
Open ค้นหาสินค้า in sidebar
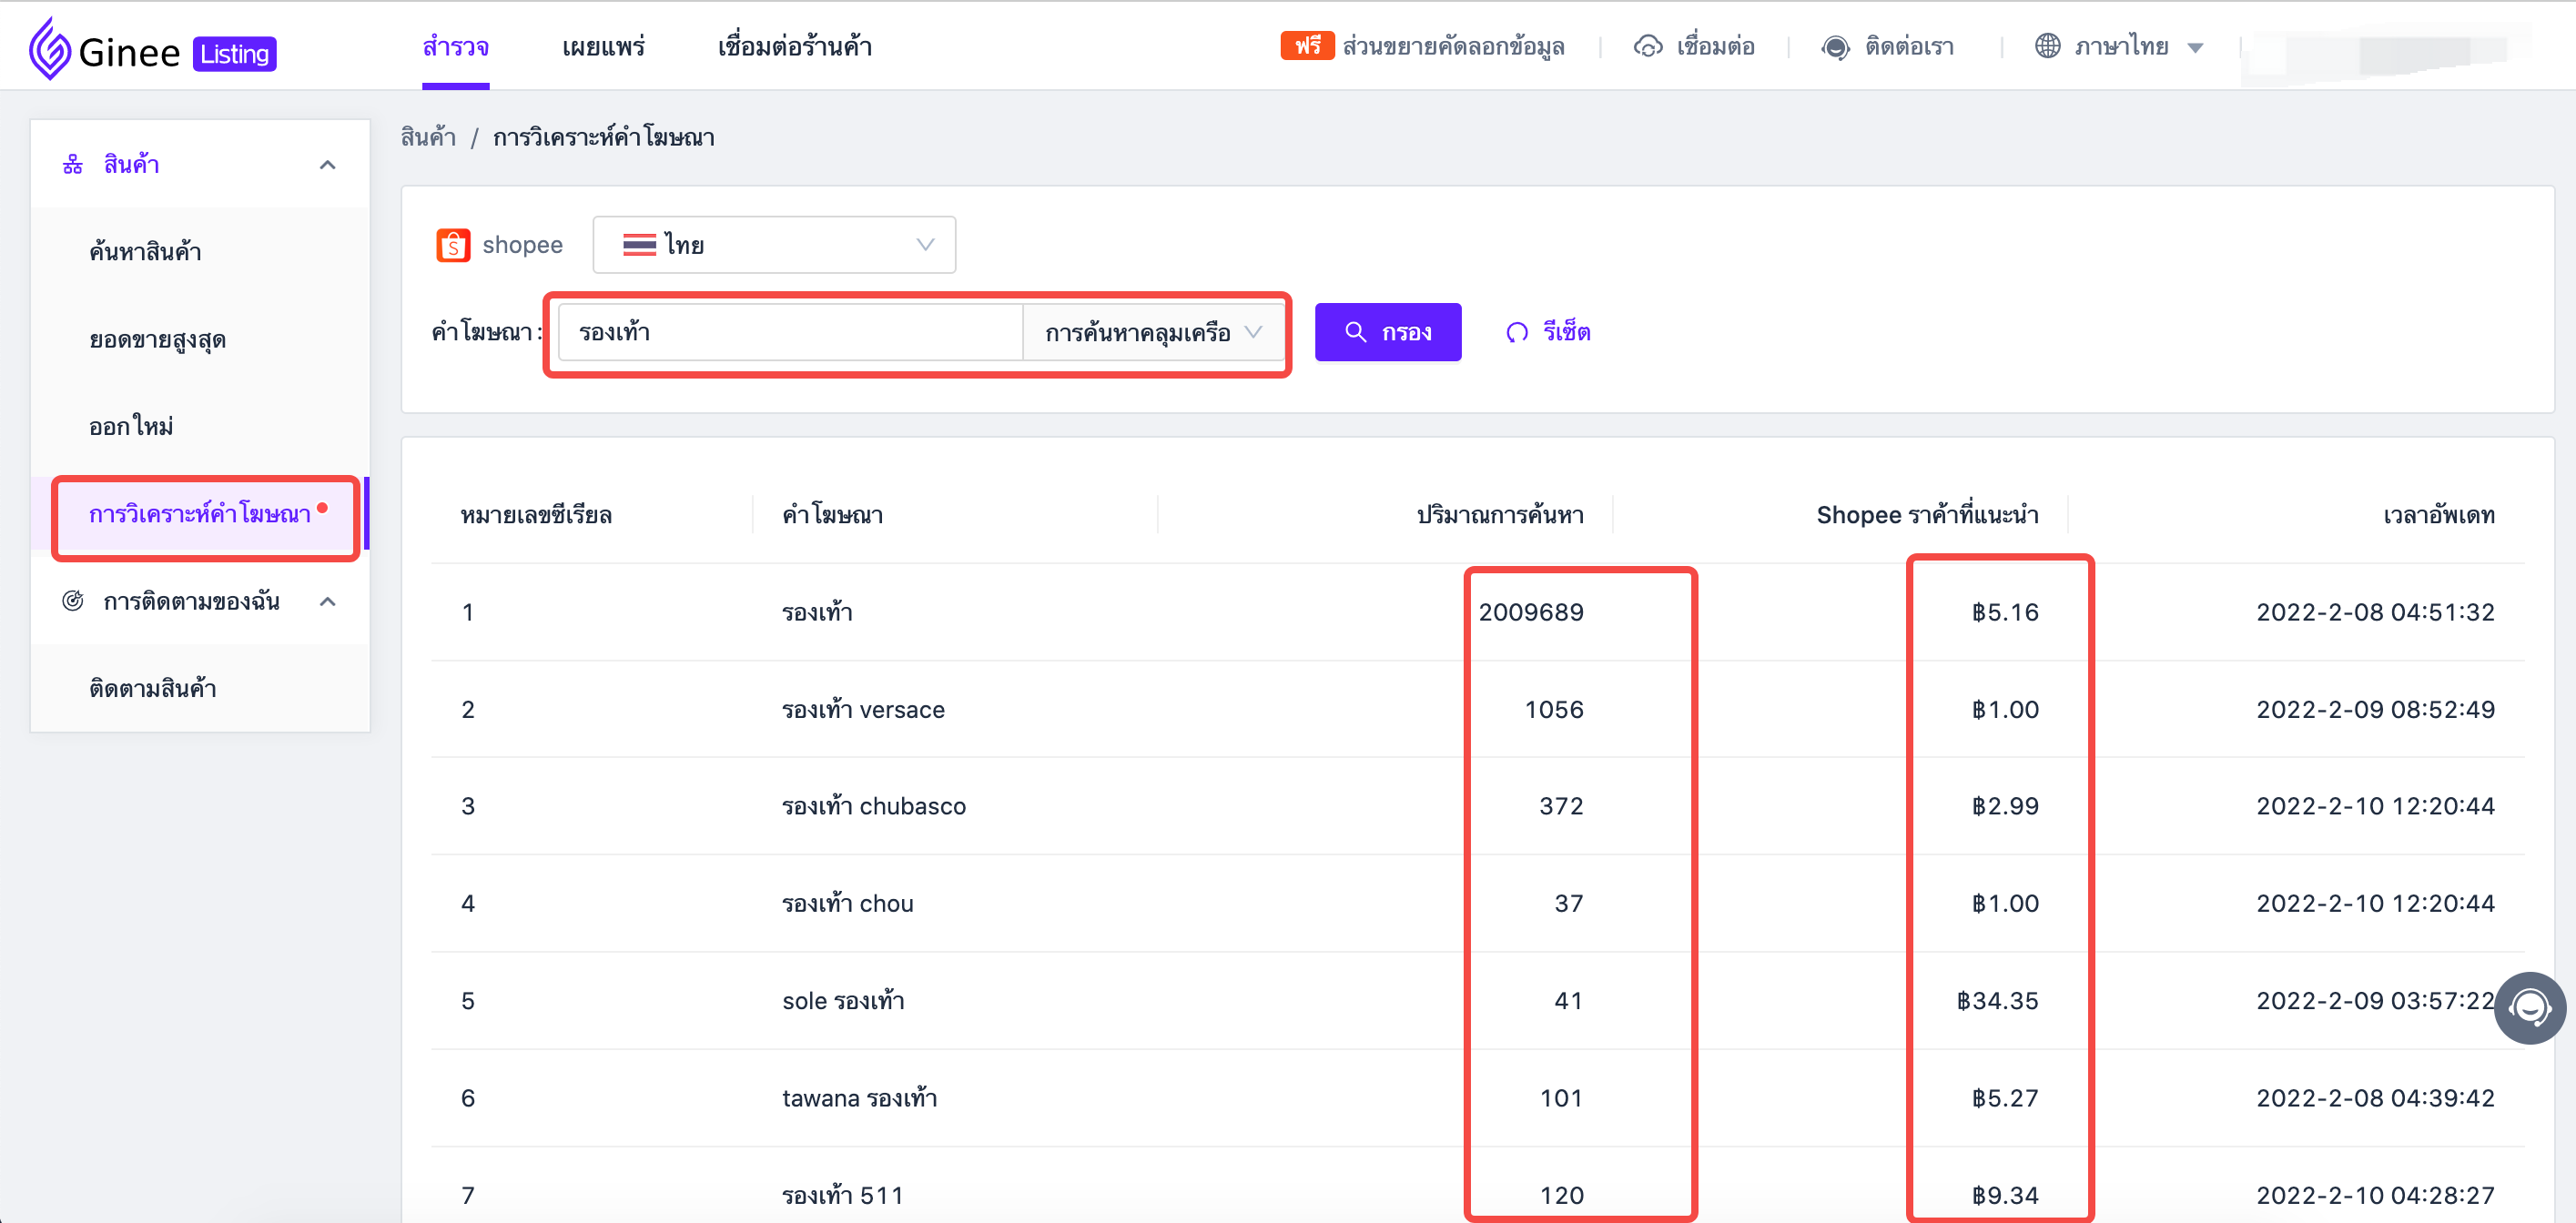click(x=145, y=251)
